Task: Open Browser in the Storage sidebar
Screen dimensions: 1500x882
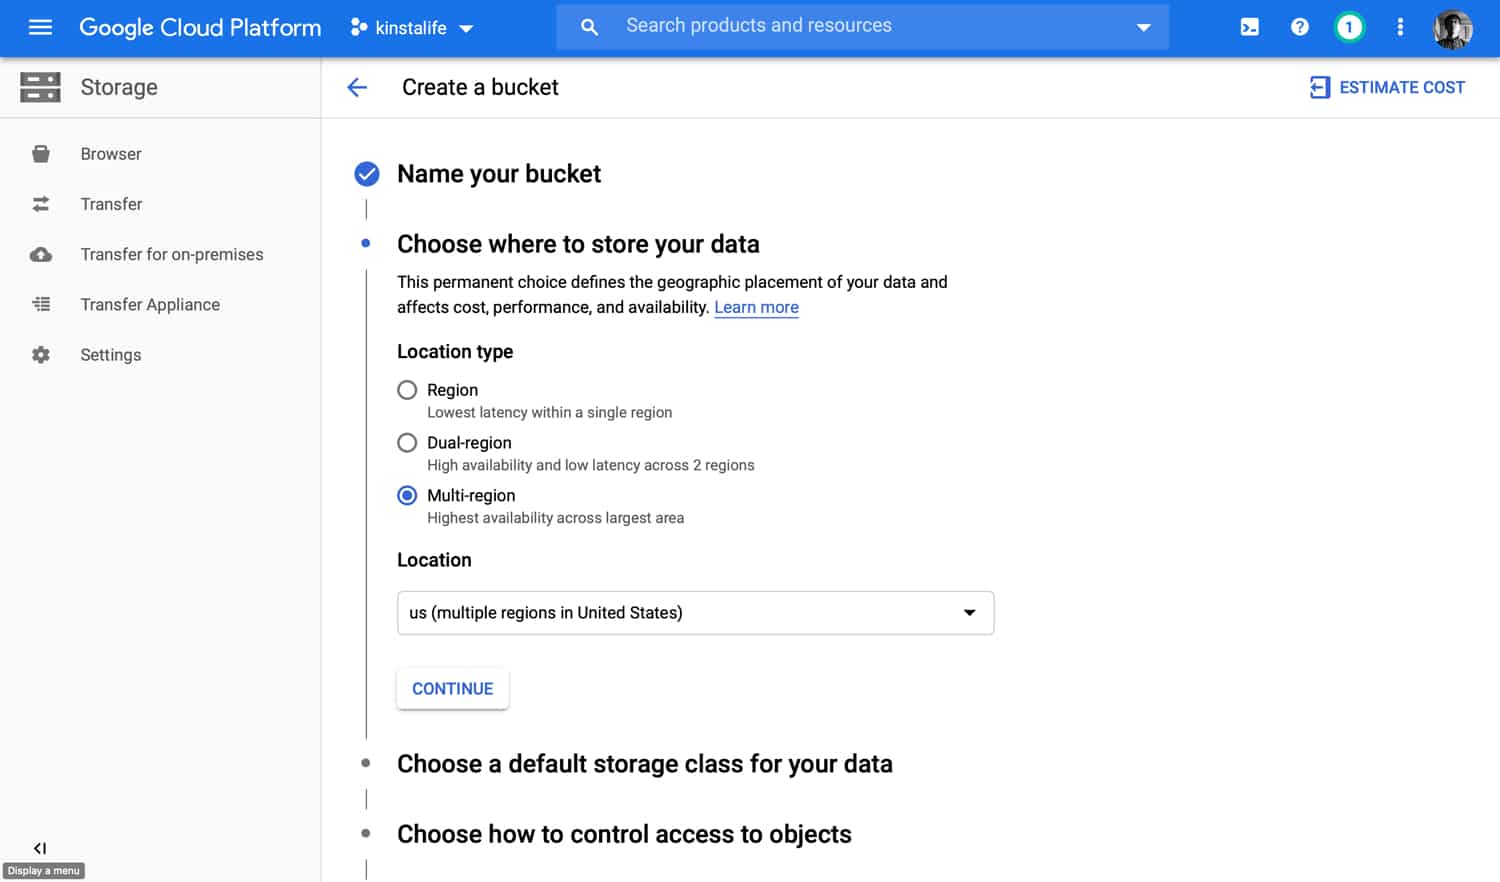Action: [x=111, y=153]
